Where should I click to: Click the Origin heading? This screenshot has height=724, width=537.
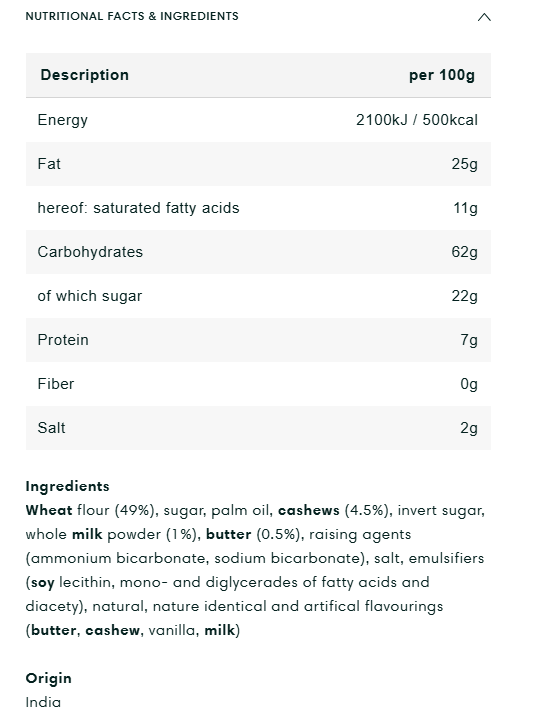48,678
